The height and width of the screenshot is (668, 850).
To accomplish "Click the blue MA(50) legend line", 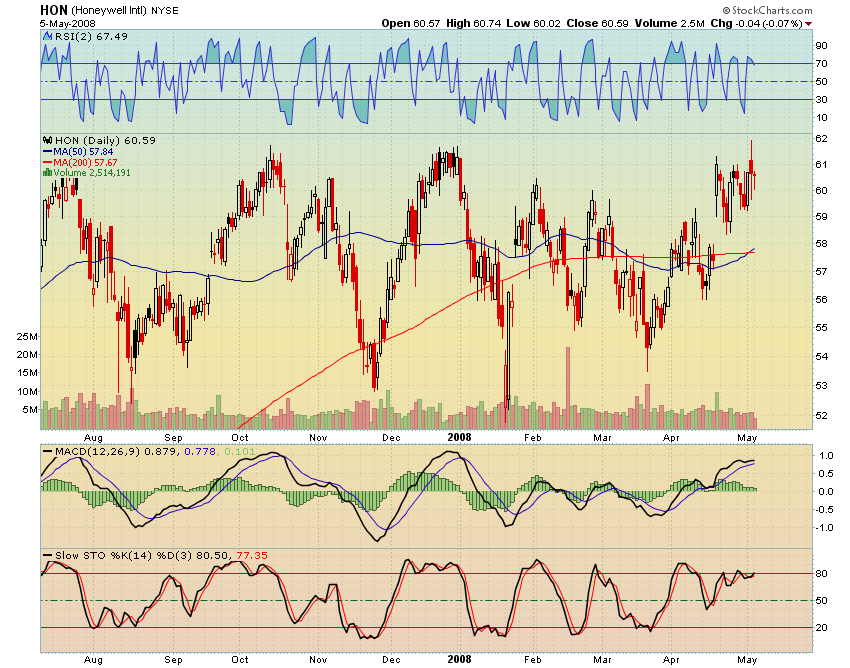I will coord(48,152).
